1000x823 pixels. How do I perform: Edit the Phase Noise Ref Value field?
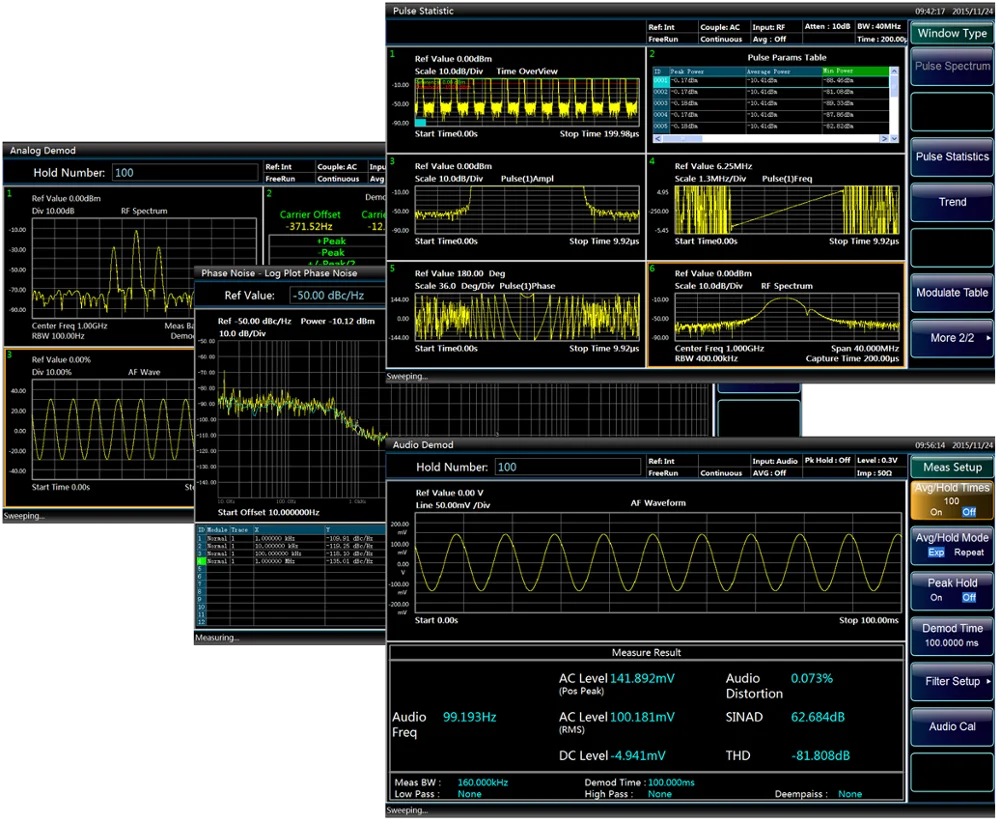coord(337,295)
